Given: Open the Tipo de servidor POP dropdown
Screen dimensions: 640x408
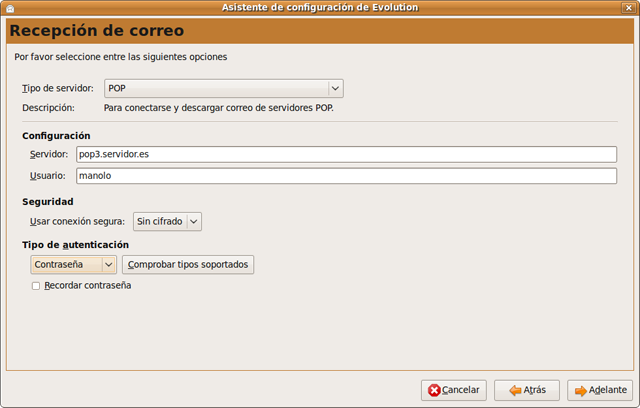Looking at the screenshot, I should [224, 88].
